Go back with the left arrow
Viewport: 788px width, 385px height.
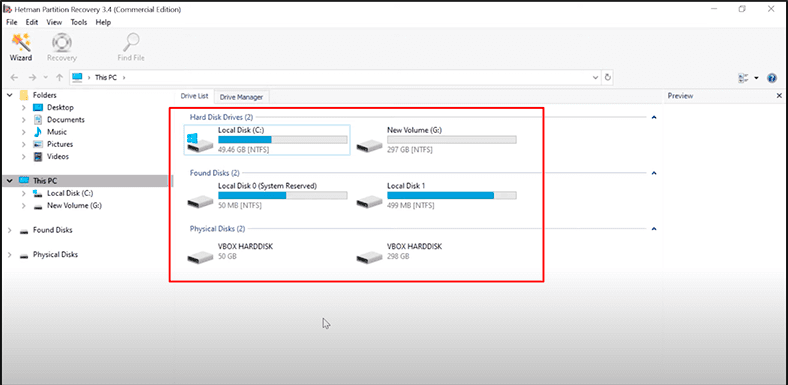tap(14, 77)
